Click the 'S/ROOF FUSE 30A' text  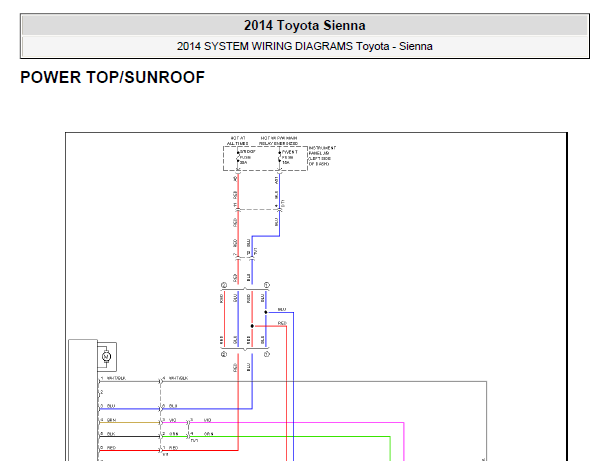(x=247, y=157)
